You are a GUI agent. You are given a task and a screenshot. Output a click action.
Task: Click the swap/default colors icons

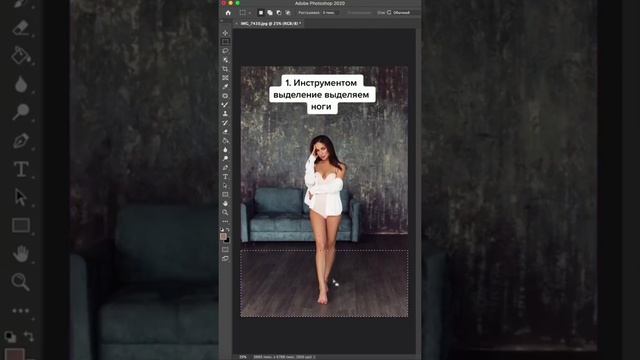tap(225, 230)
